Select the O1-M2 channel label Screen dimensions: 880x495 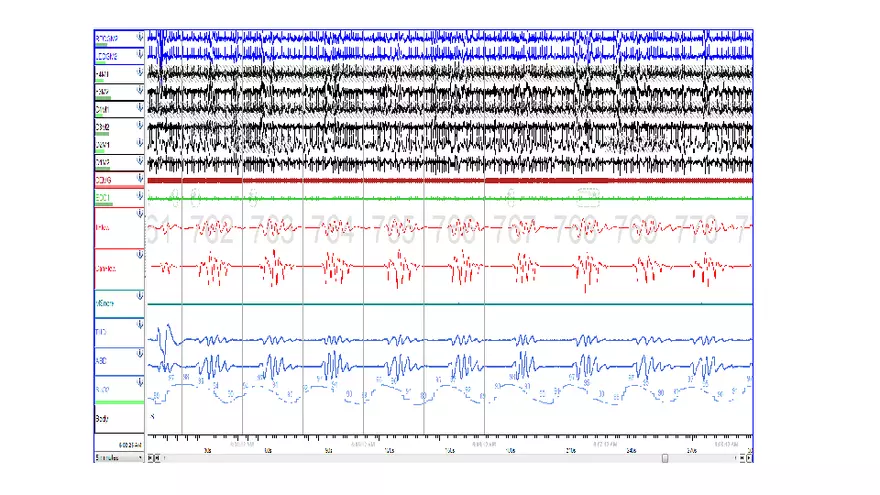coord(102,163)
